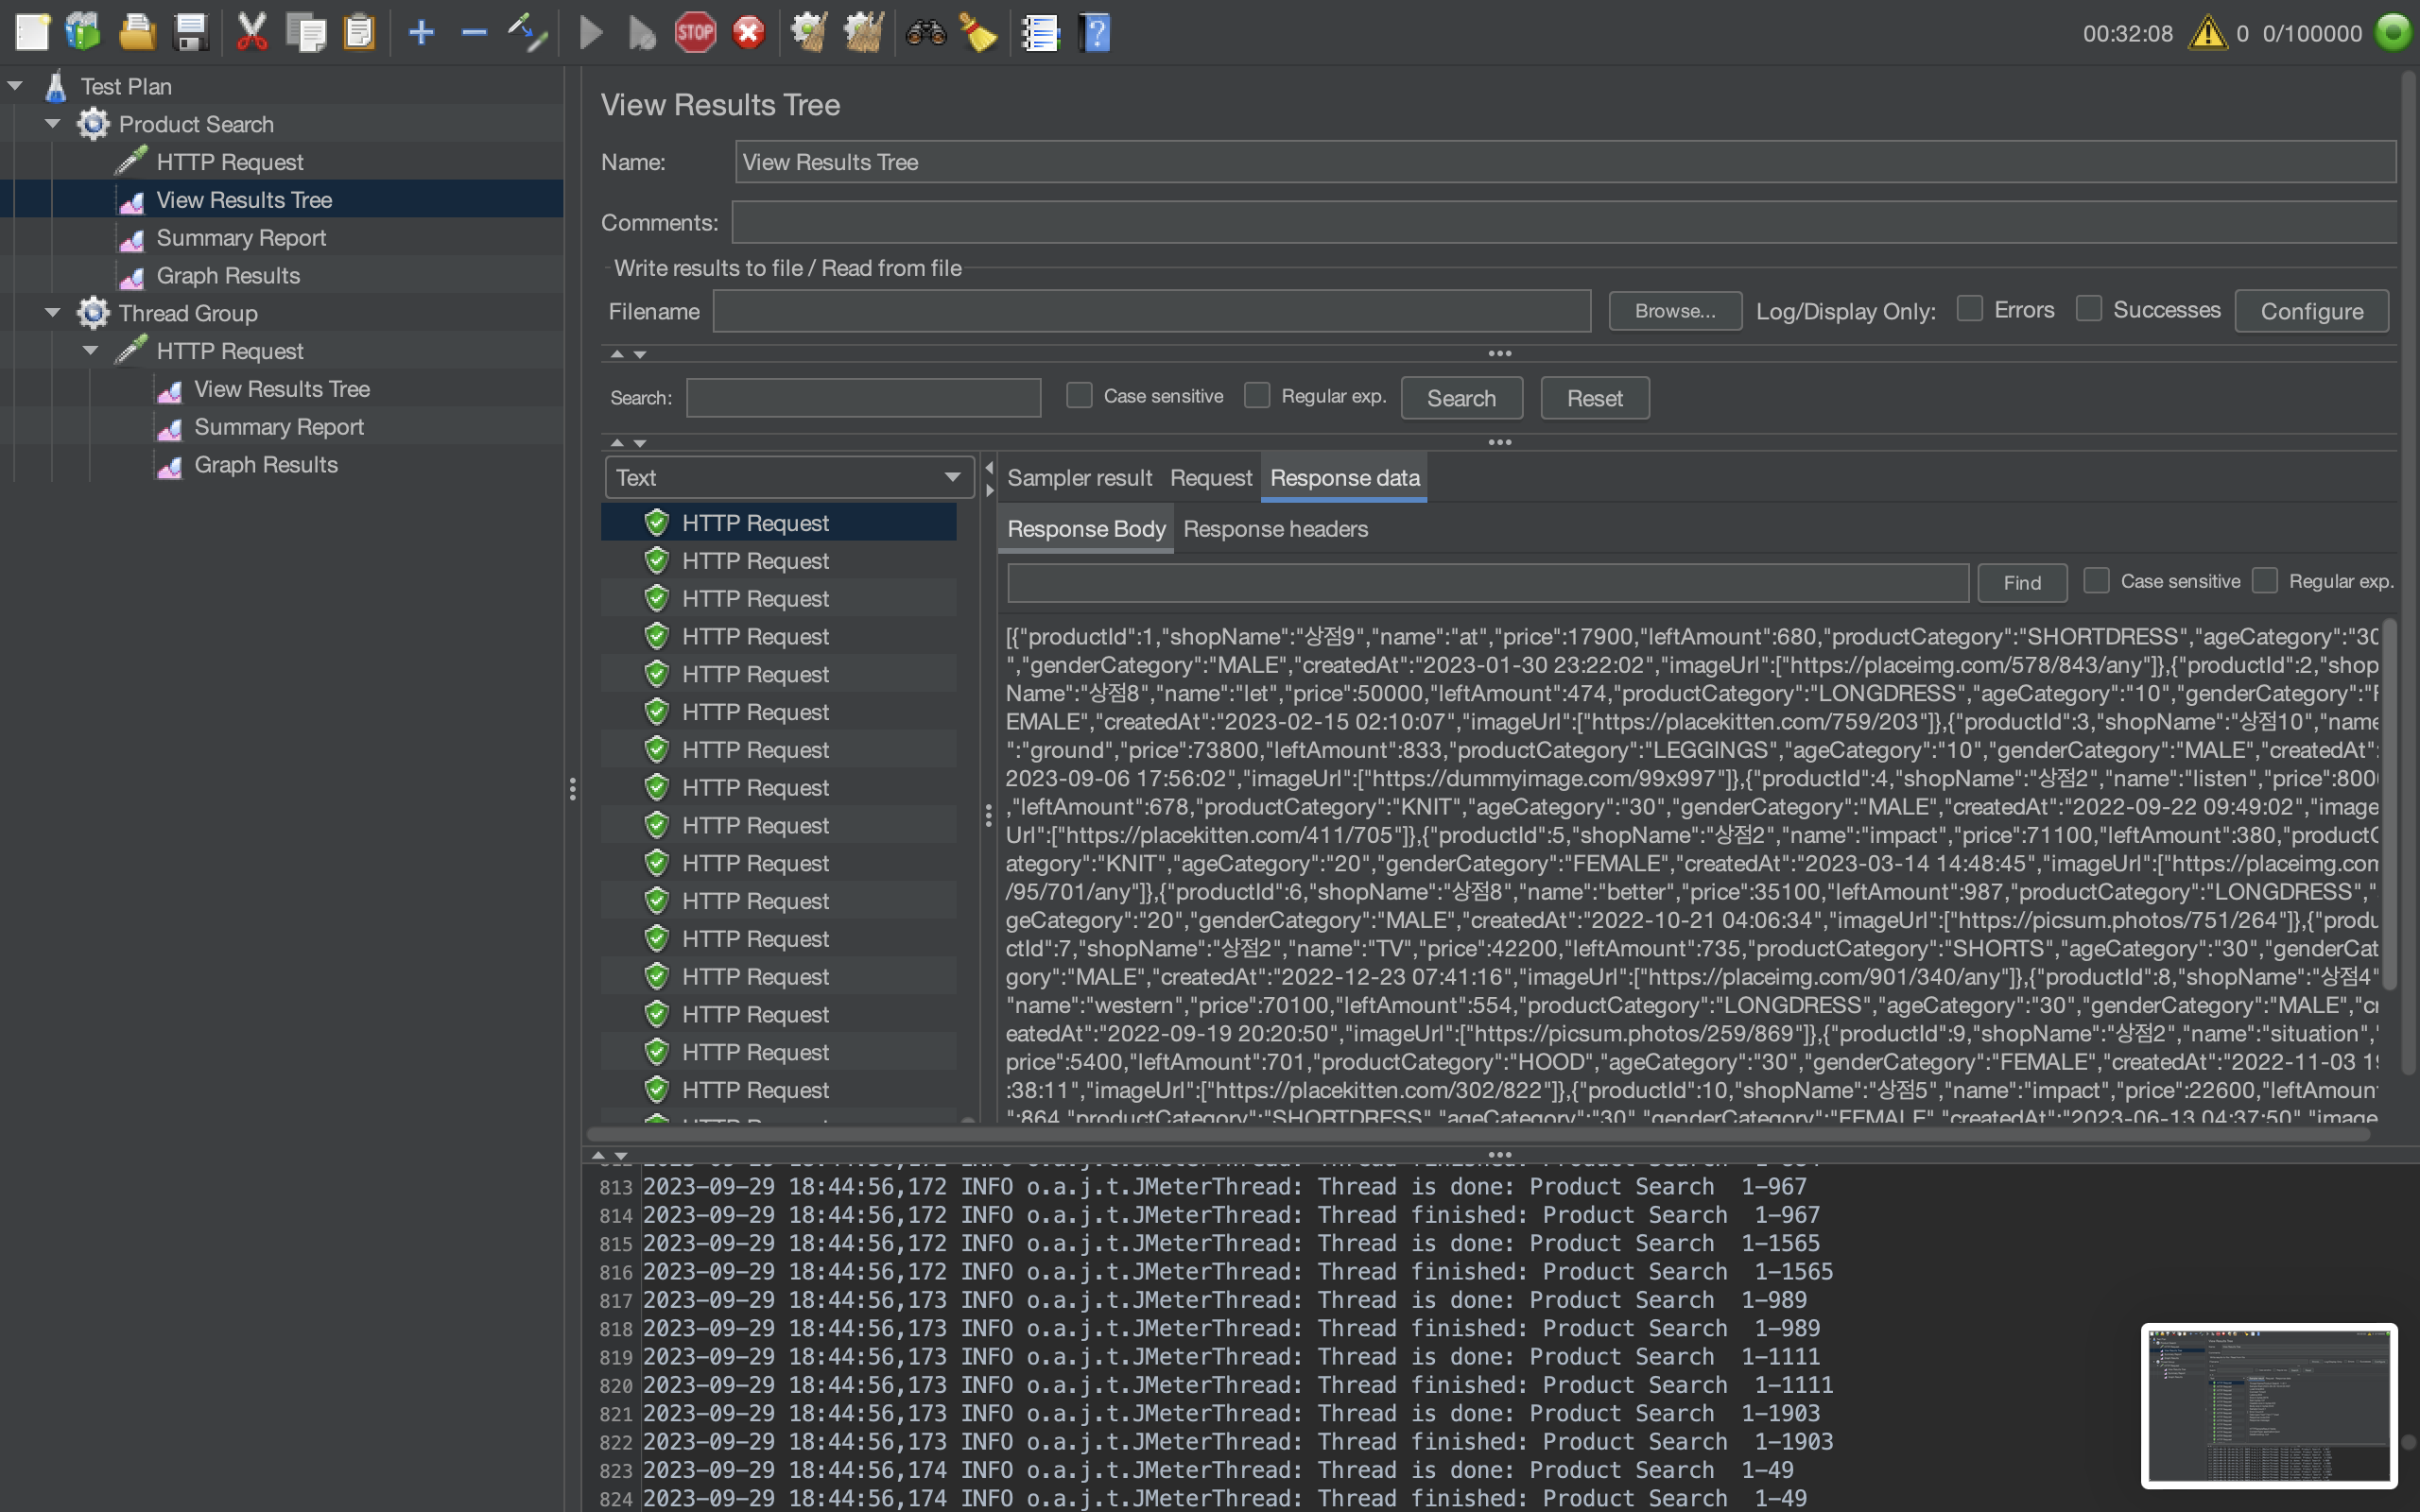Enable the Successes checkbox

pyautogui.click(x=2088, y=309)
